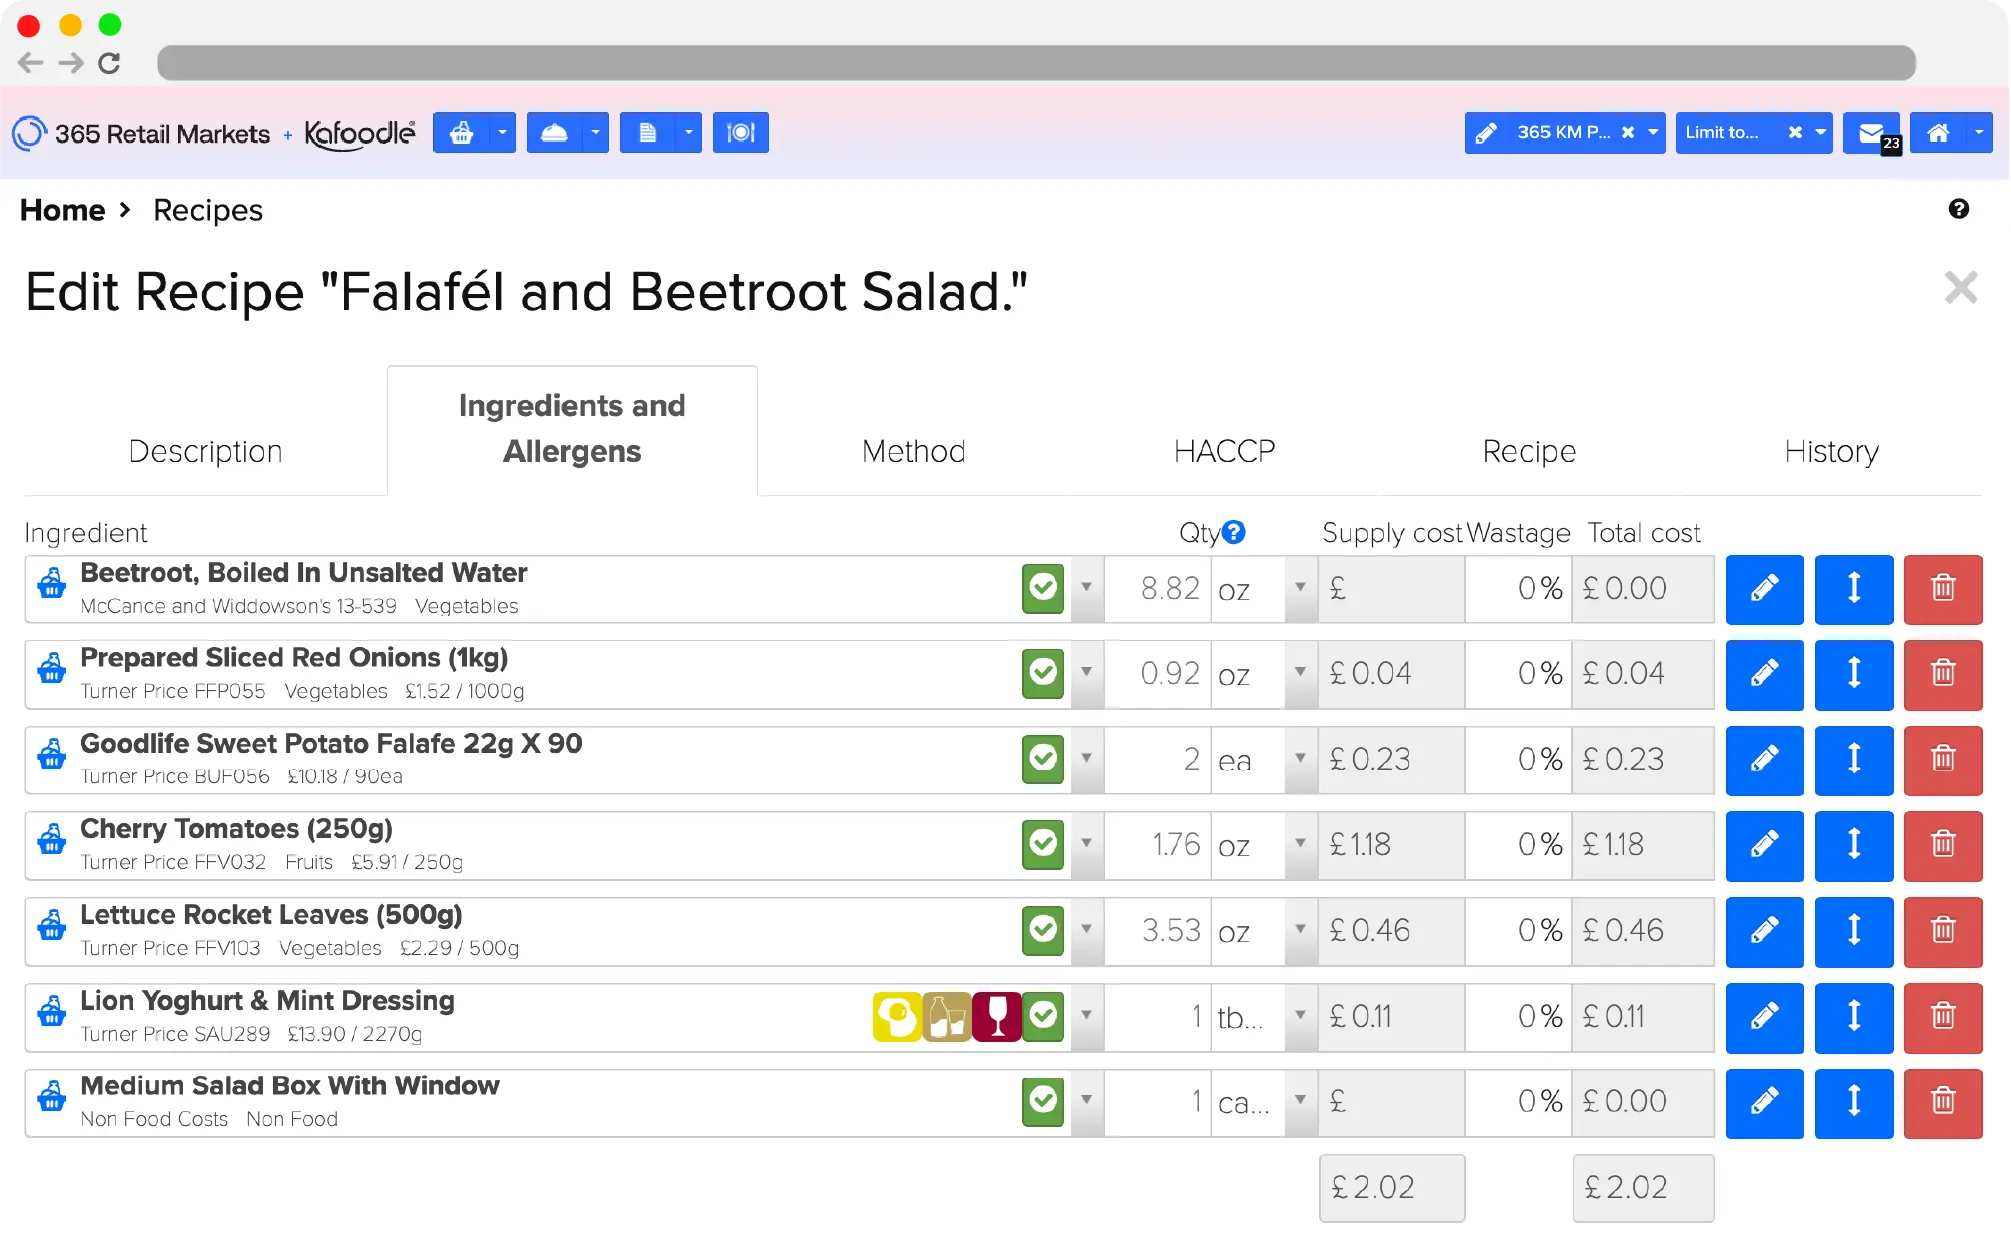Image resolution: width=2011 pixels, height=1234 pixels.
Task: Open unit dropdown for Lion Yoghurt dressing
Action: 1300,1016
